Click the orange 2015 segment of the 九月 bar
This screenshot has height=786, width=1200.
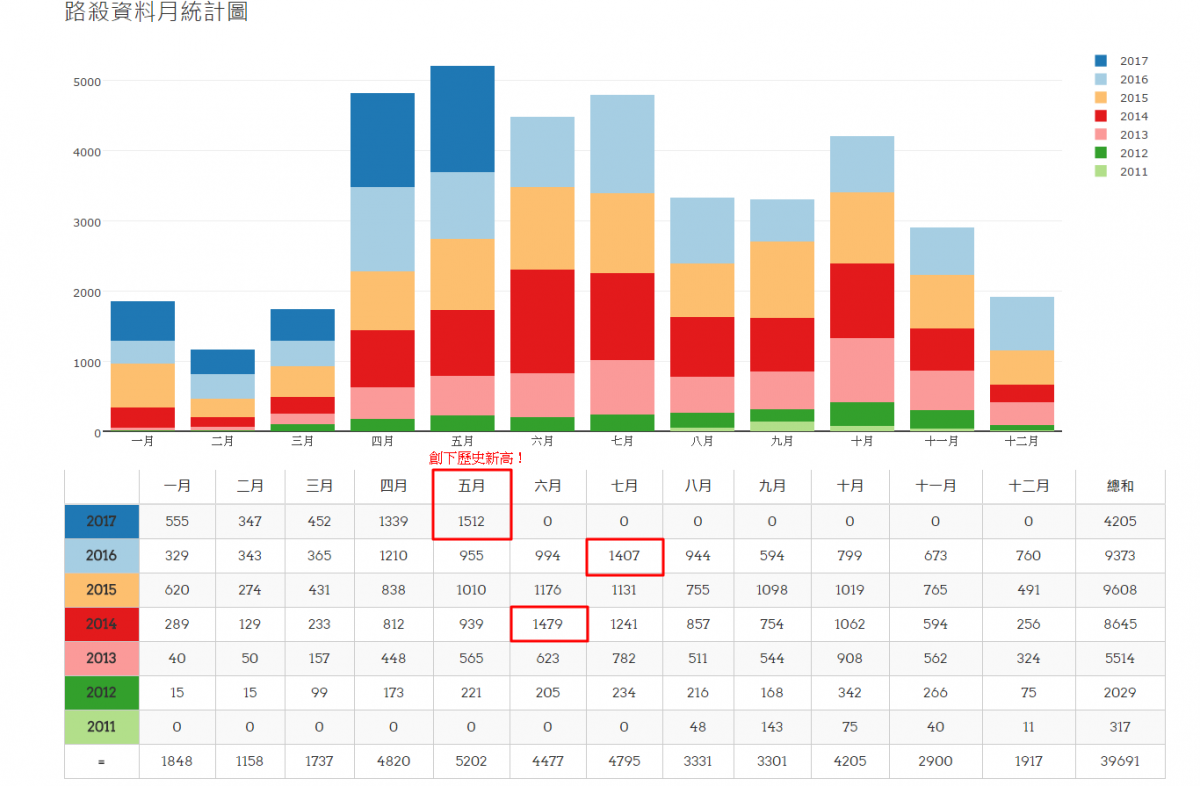click(782, 279)
